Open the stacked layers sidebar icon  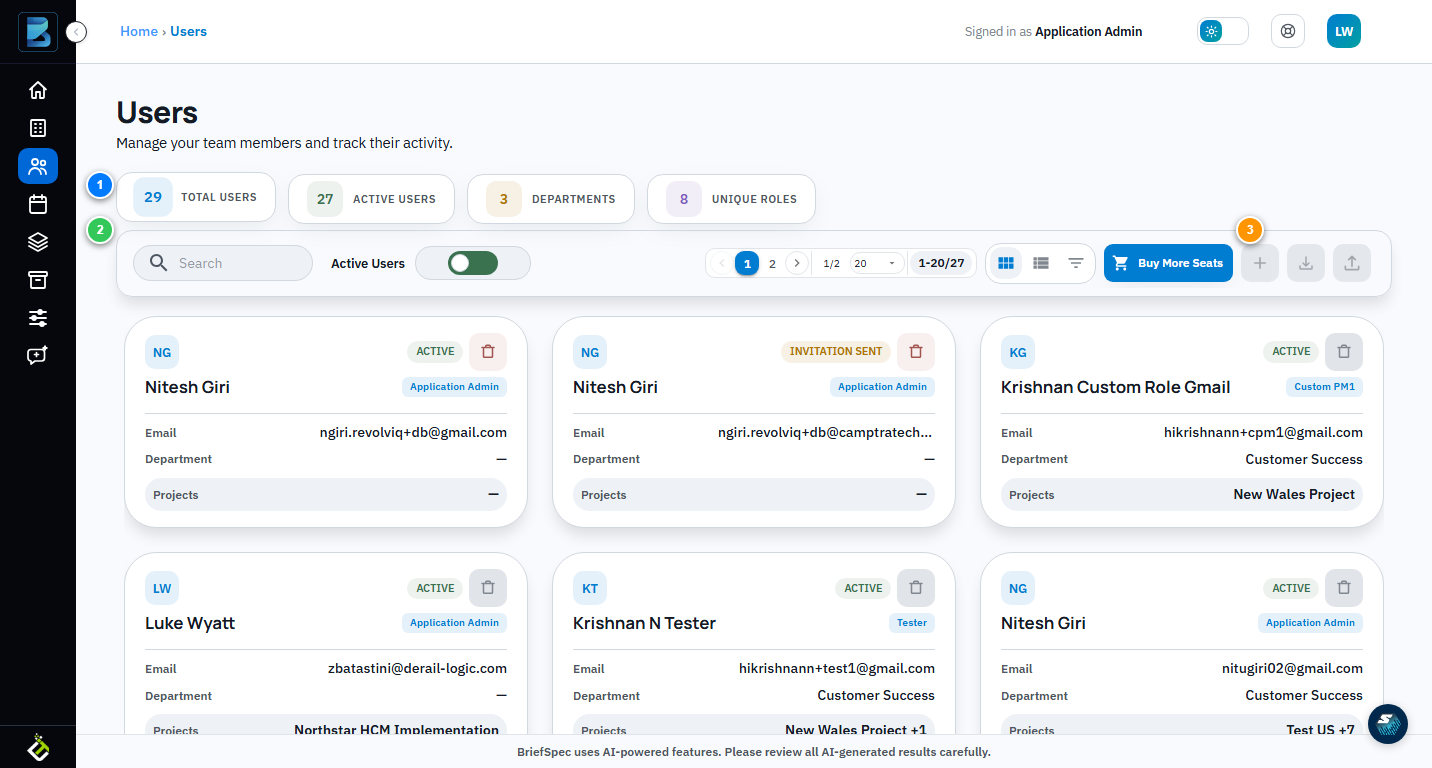[x=38, y=242]
